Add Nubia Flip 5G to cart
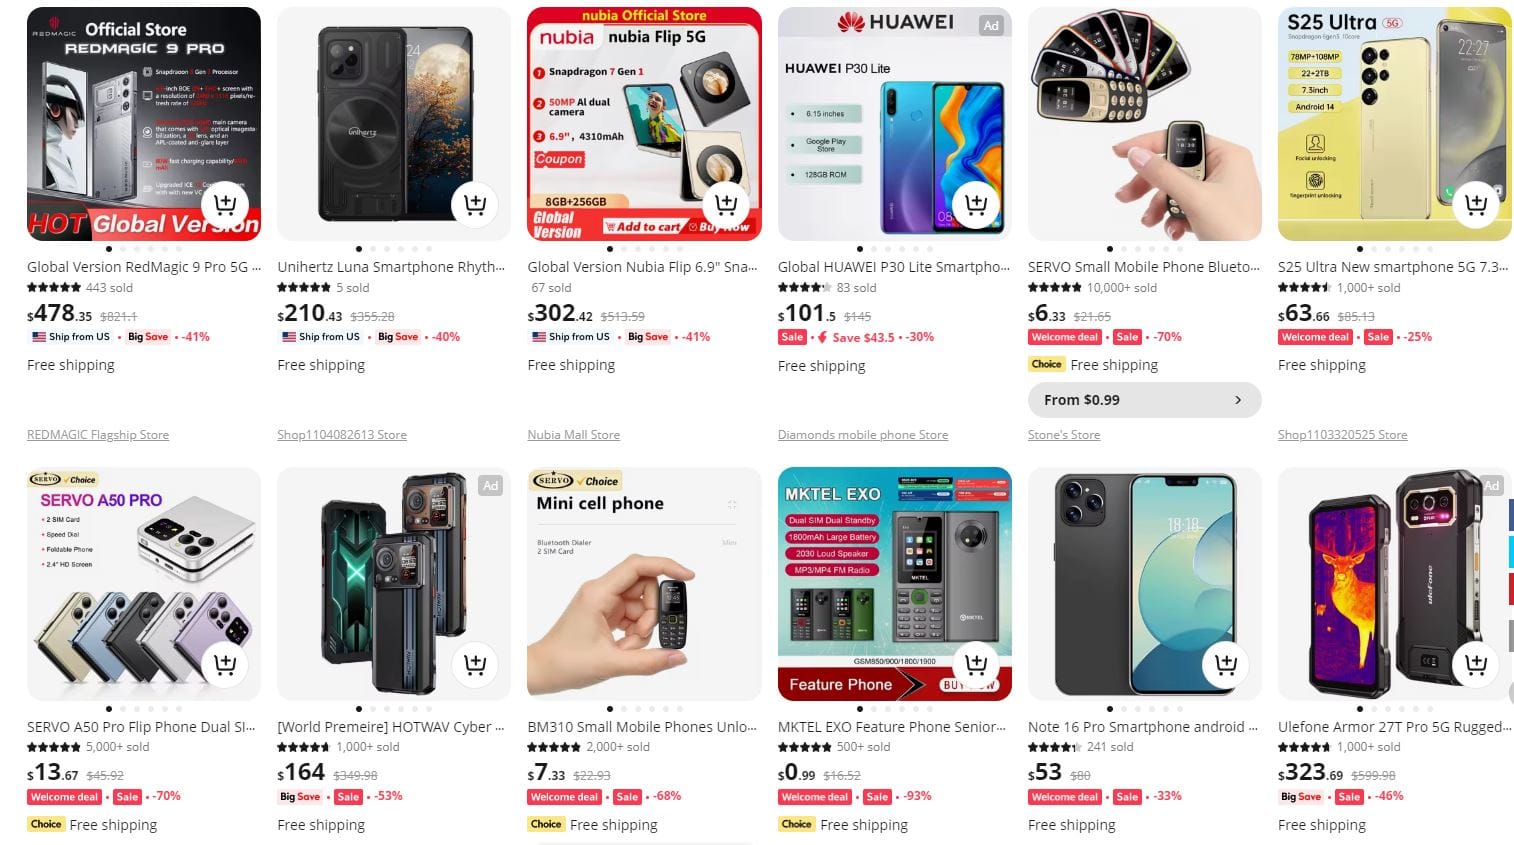1514x845 pixels. [x=726, y=204]
